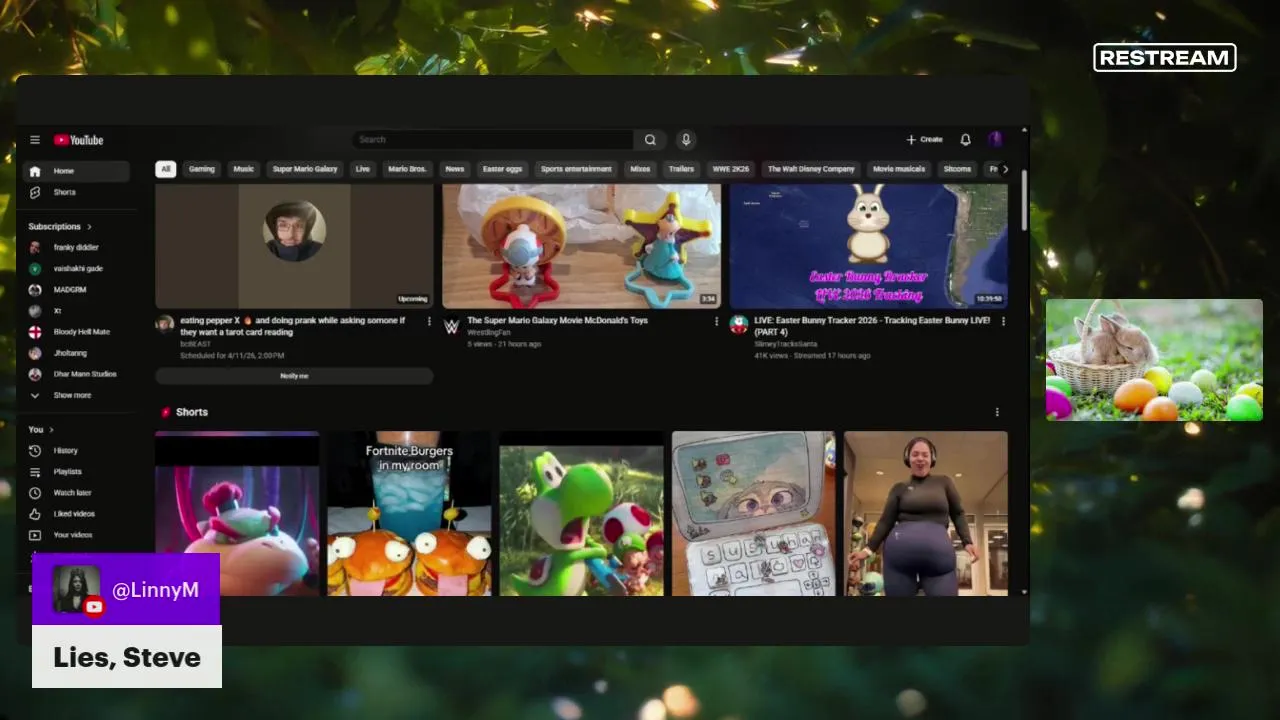The height and width of the screenshot is (720, 1280).
Task: Open Your videos
Action: click(x=77, y=535)
